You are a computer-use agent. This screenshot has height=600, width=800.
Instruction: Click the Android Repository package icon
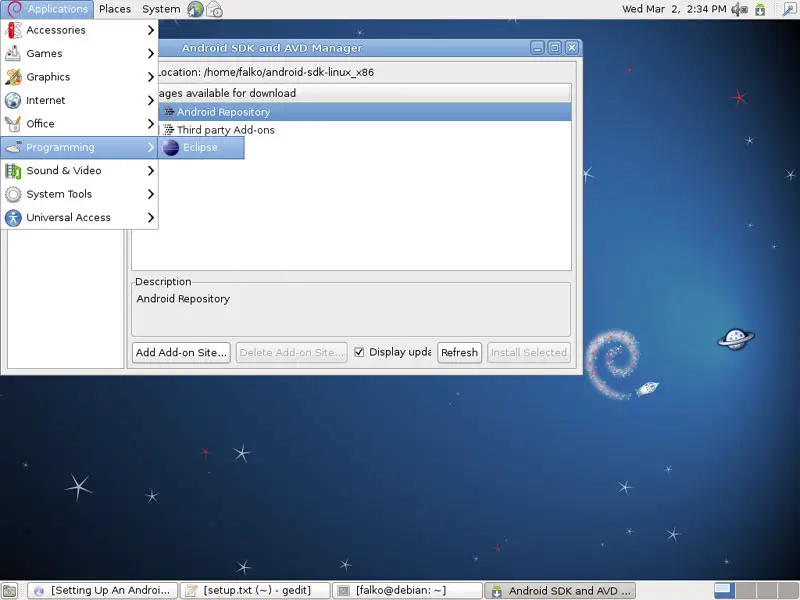(169, 112)
